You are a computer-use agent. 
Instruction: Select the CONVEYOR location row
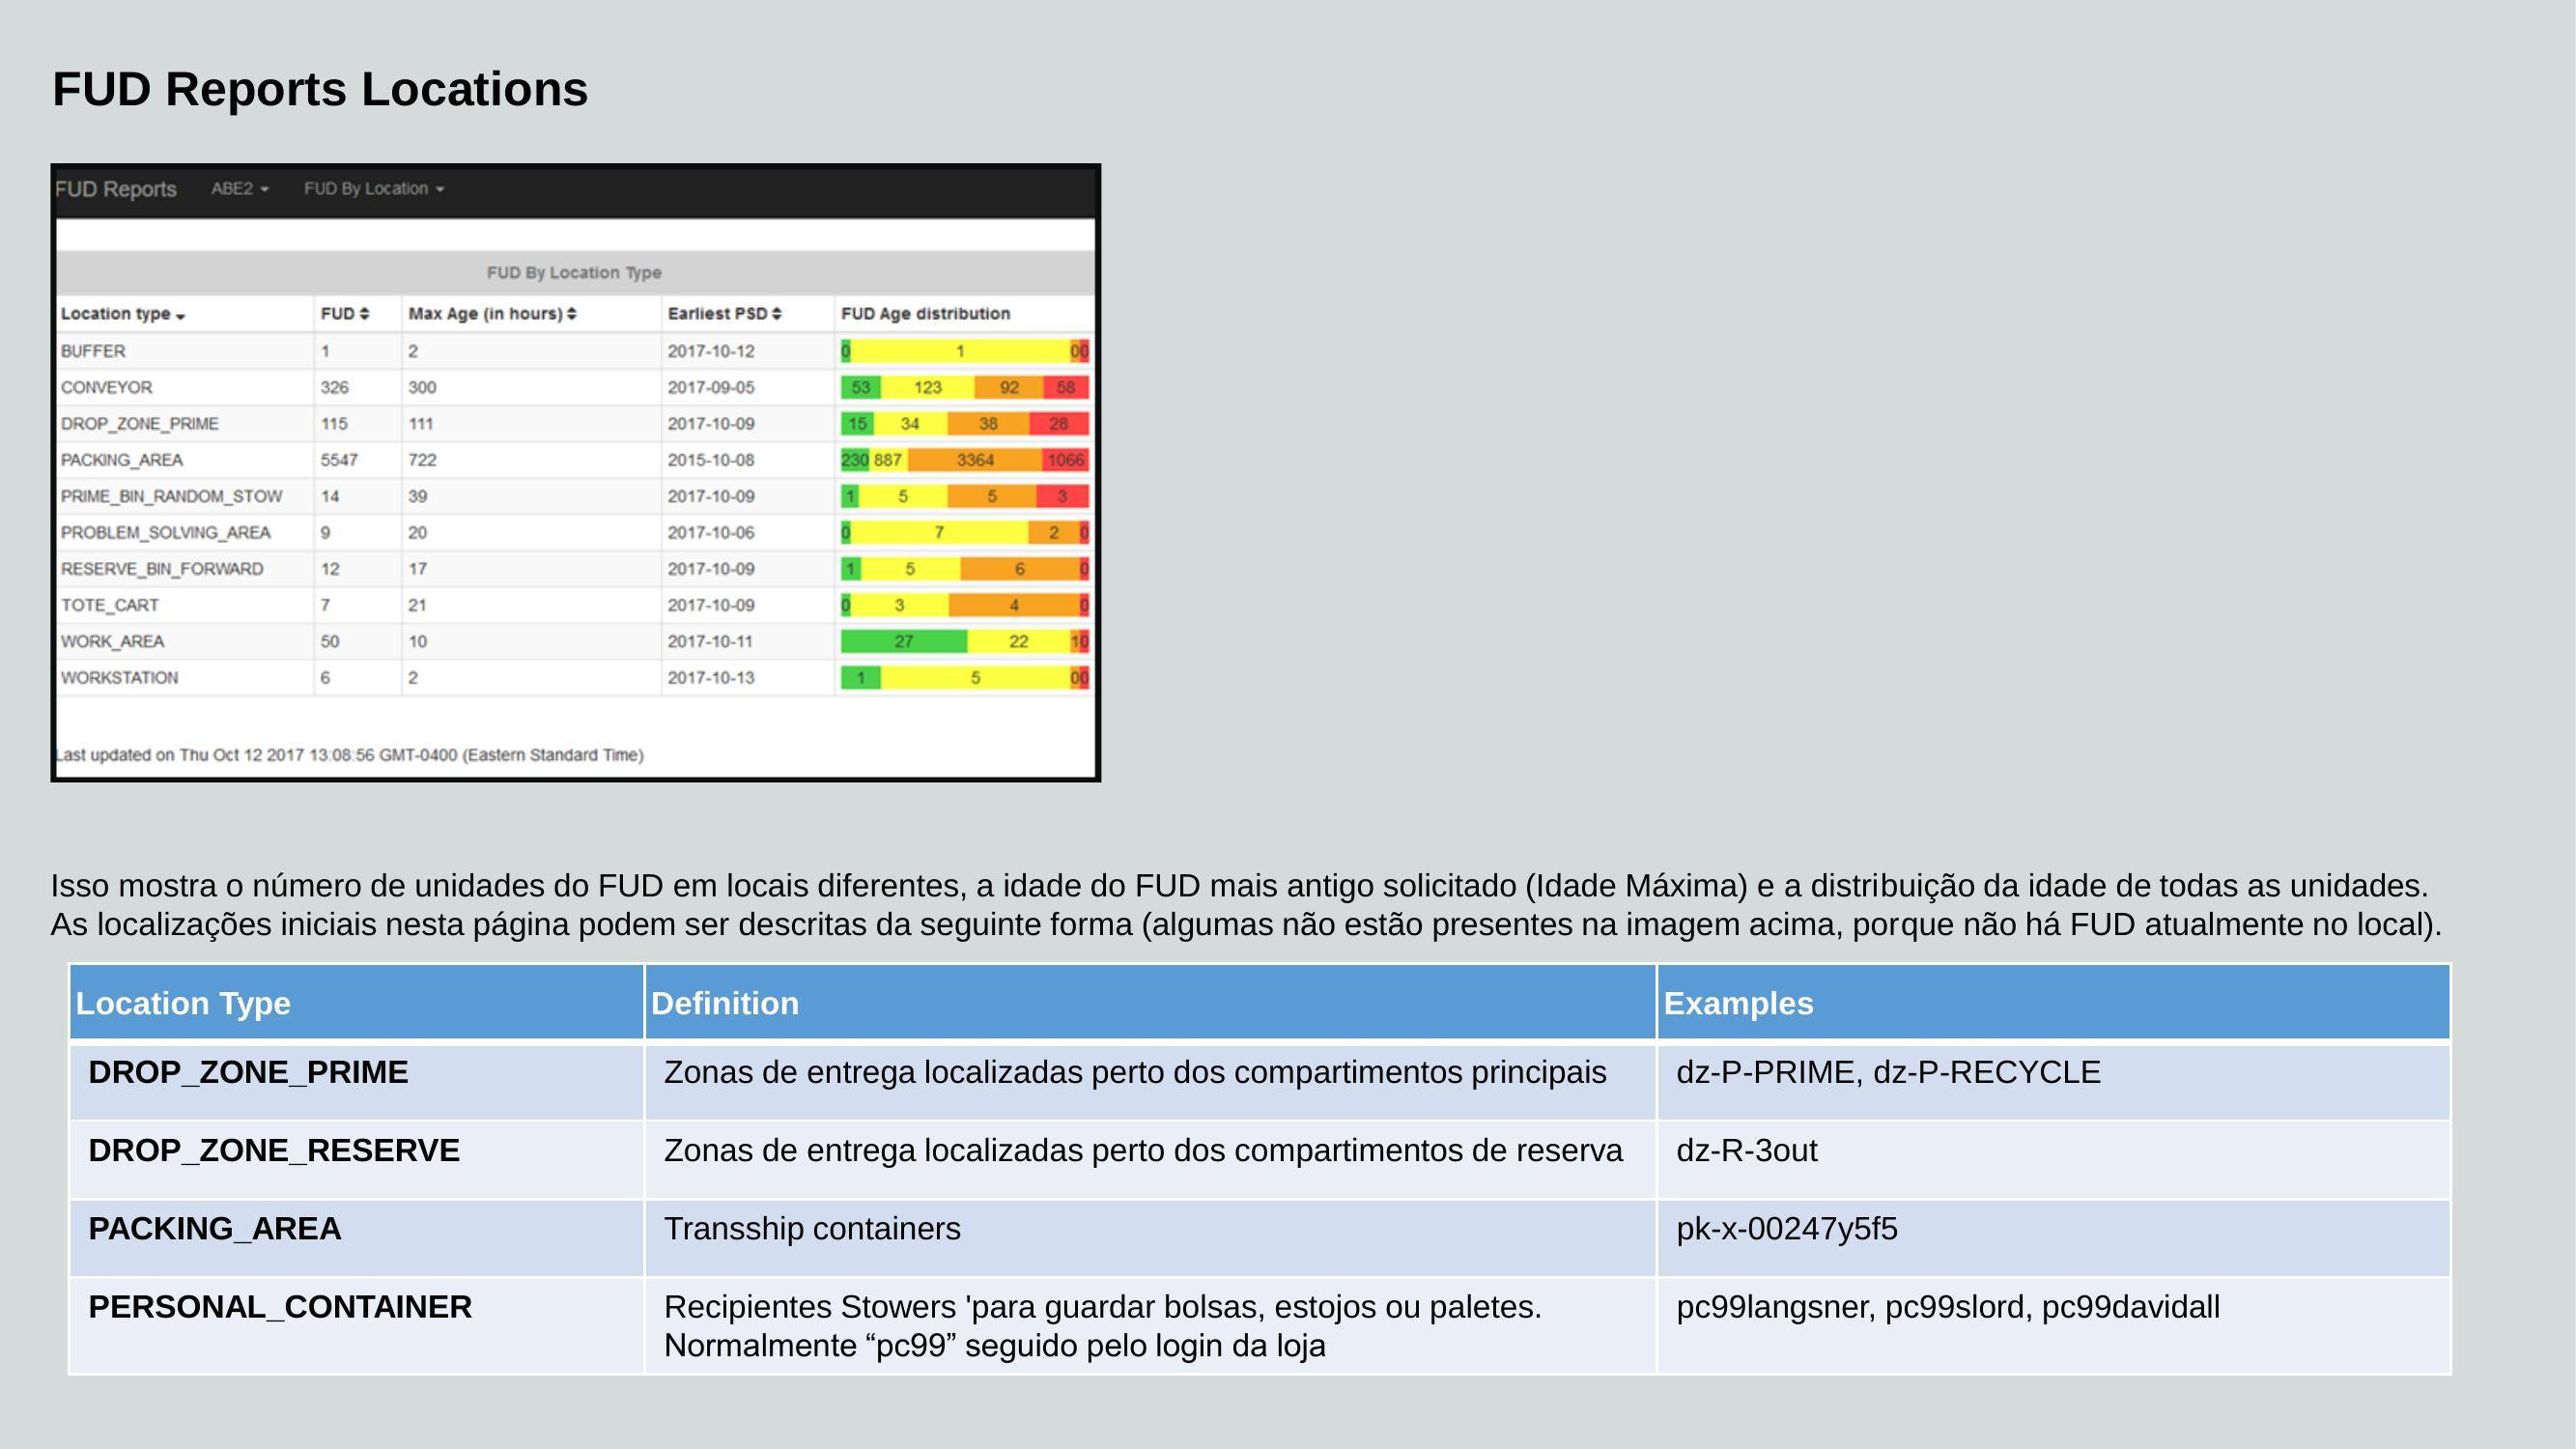point(575,387)
